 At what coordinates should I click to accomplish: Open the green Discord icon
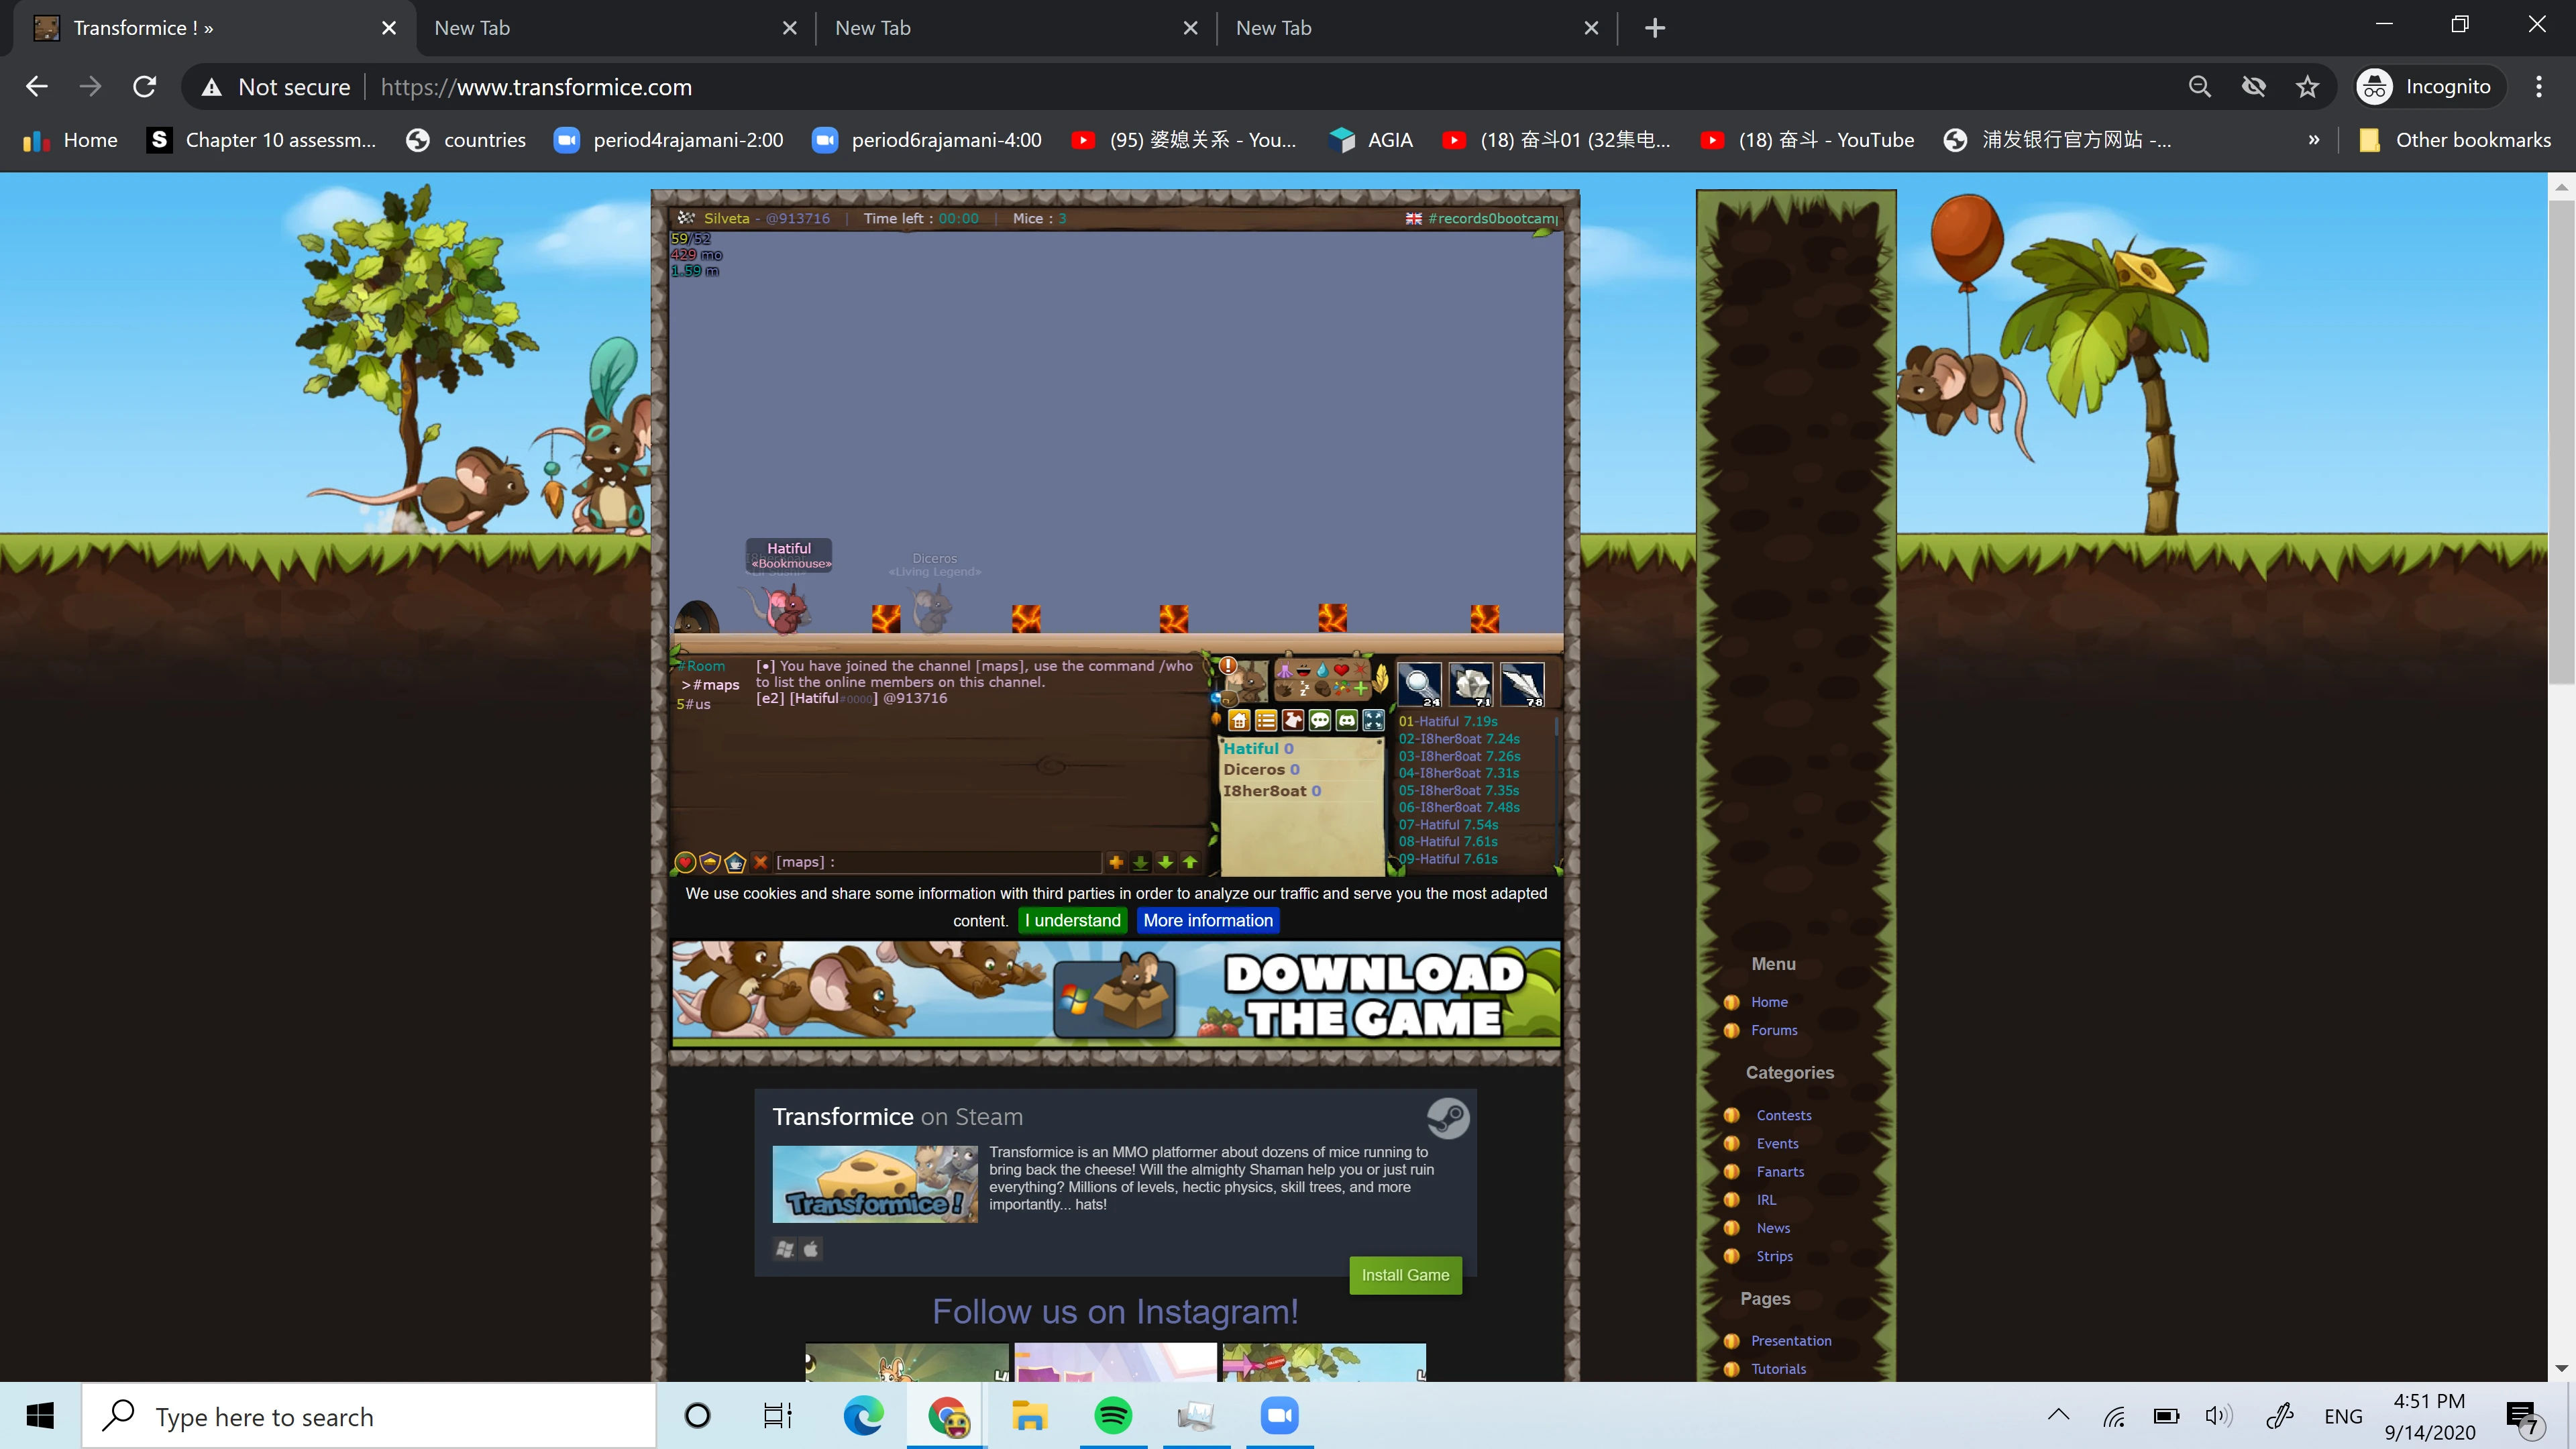(x=1347, y=720)
